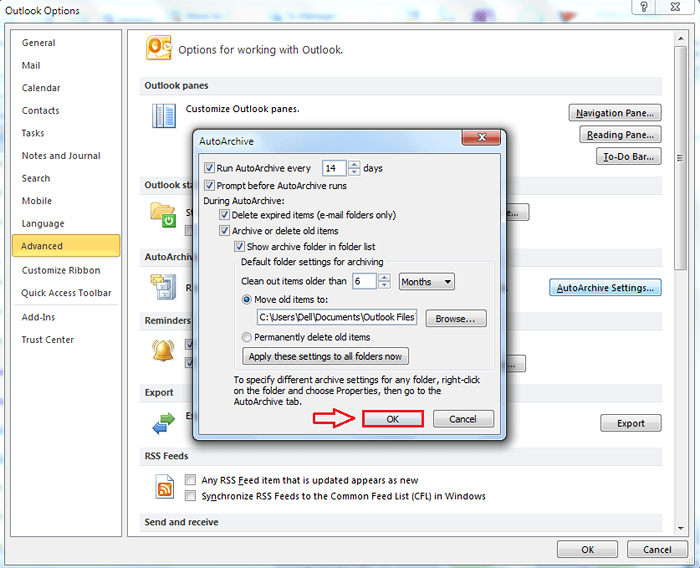Click the Outlook start folder icon
The height and width of the screenshot is (568, 700).
(163, 215)
